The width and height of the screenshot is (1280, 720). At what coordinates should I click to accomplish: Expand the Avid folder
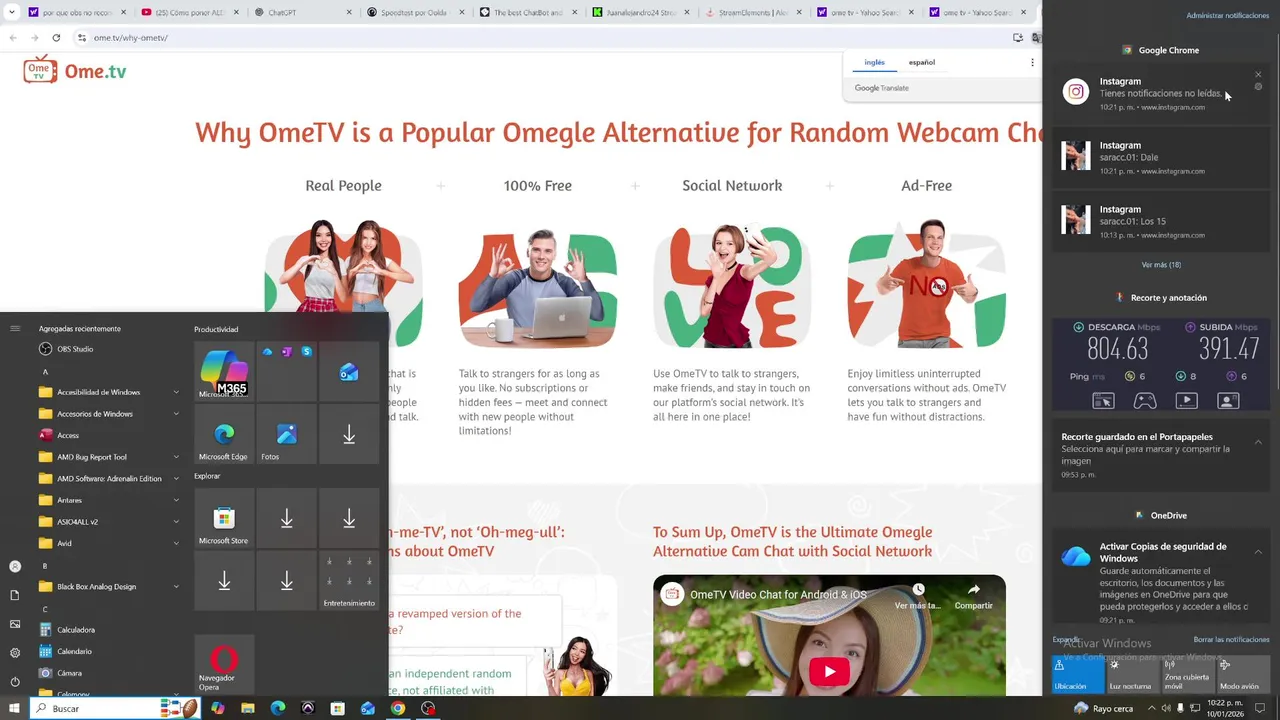coord(110,543)
